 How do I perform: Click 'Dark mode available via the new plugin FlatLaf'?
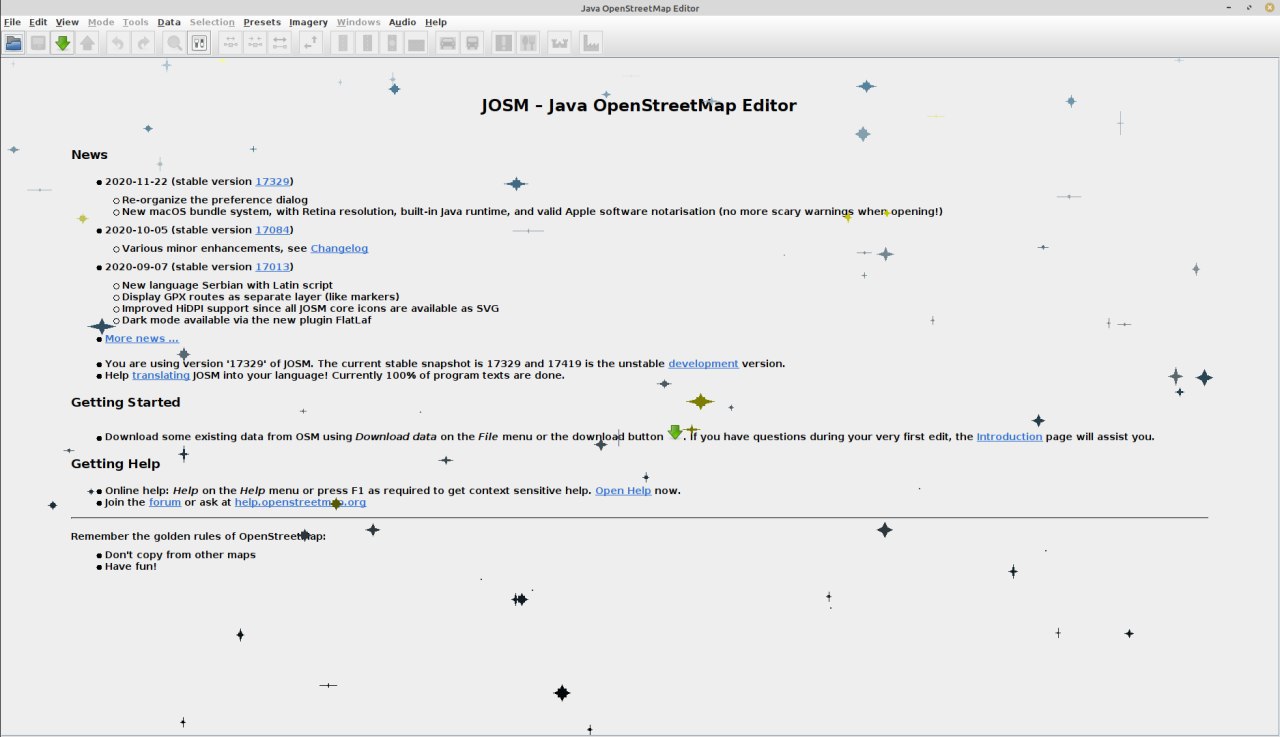coord(248,320)
